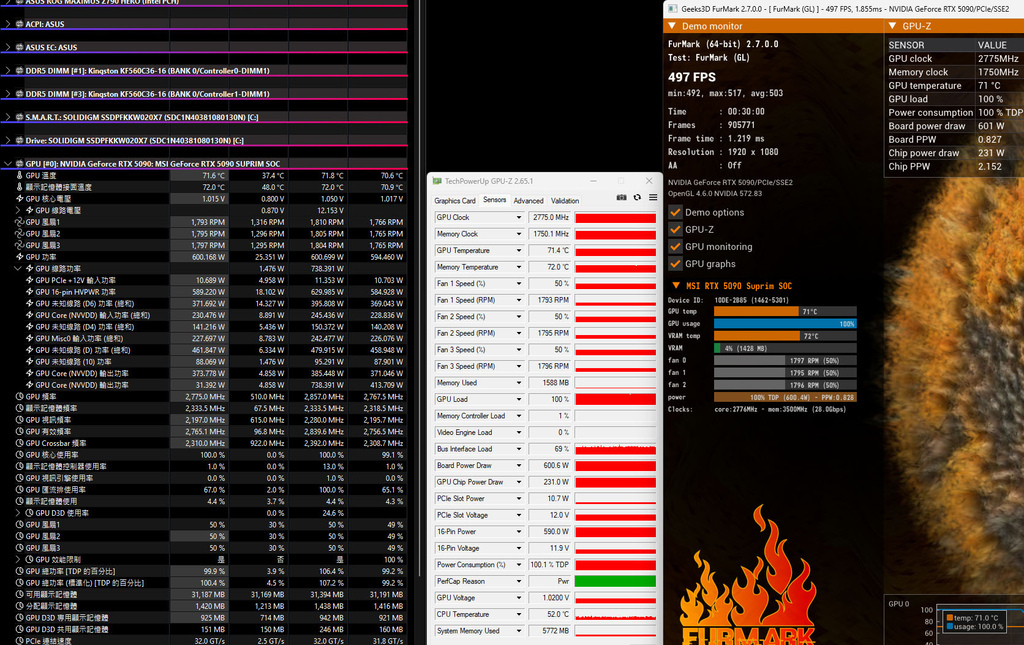Click clock icon beside GPU Crossbar 頻率

point(20,443)
